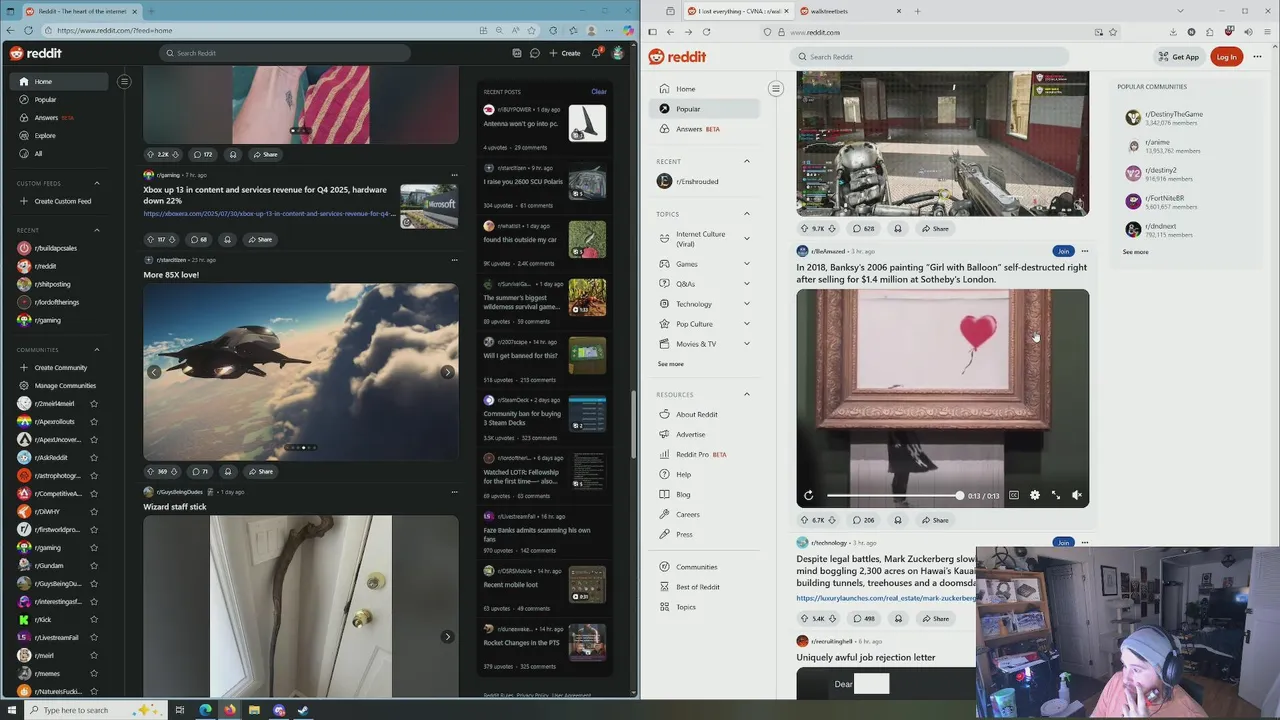Go to Popular in the dark Reddit sidebar
Viewport: 1280px width, 720px height.
click(x=58, y=99)
